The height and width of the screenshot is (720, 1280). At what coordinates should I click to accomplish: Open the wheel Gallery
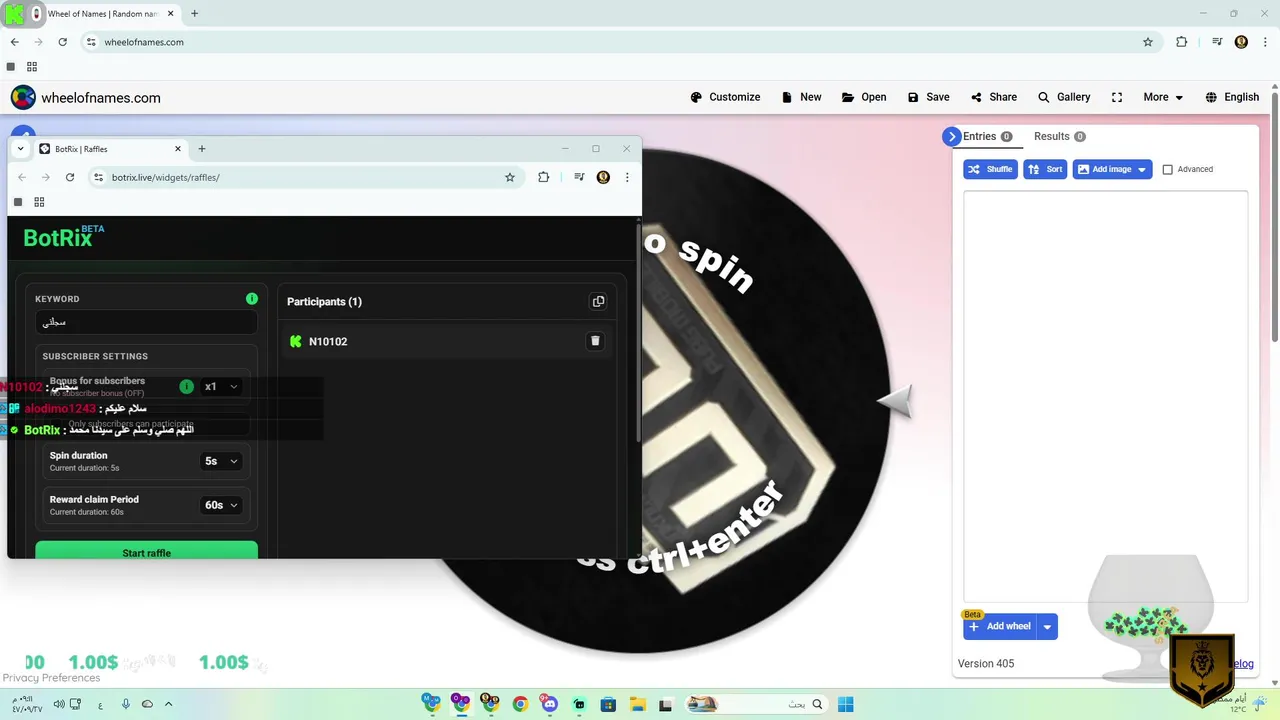[1064, 97]
